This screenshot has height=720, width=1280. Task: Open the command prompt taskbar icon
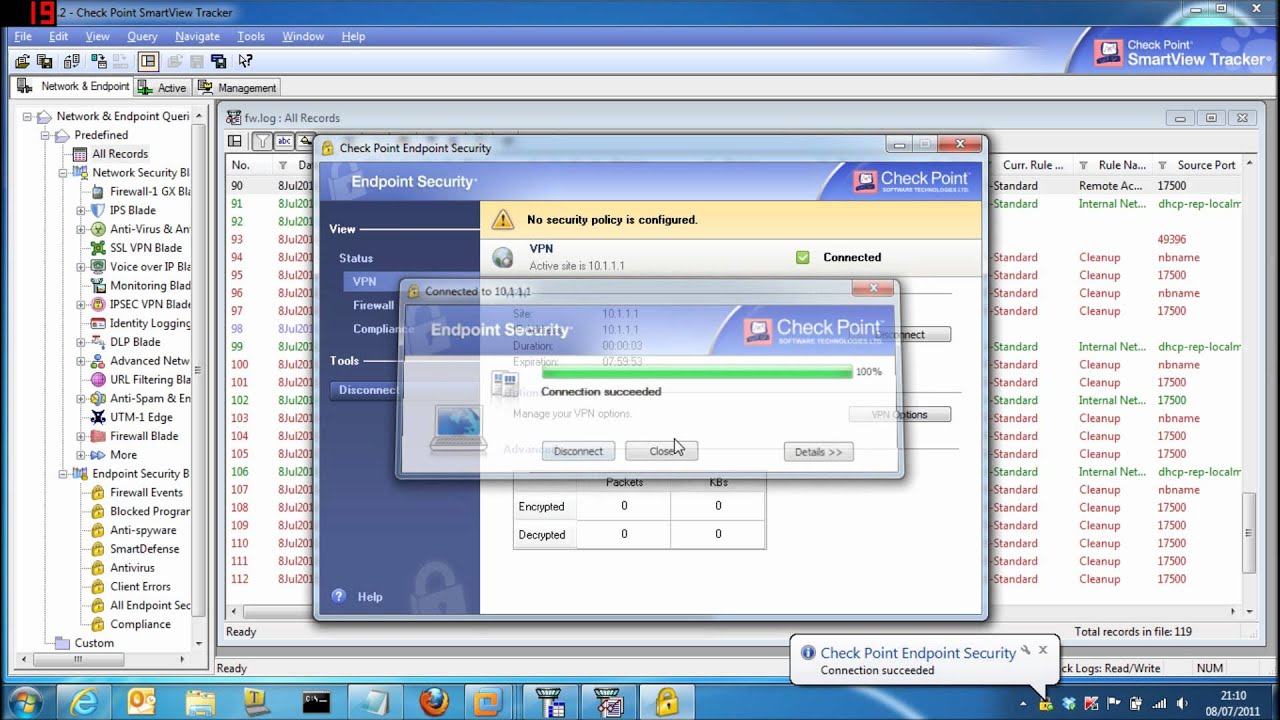click(316, 701)
